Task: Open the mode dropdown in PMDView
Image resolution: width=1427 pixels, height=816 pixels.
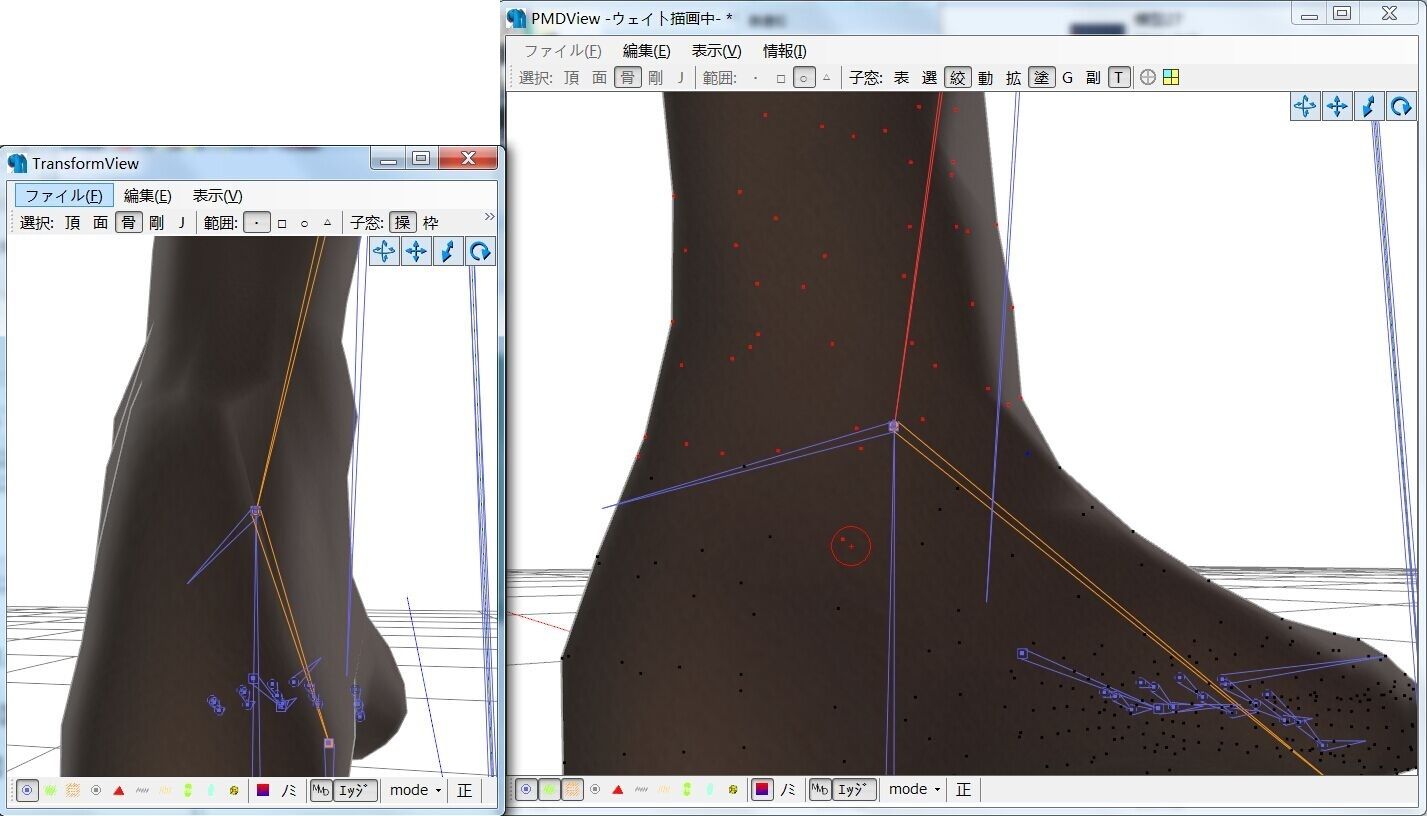Action: pos(914,790)
